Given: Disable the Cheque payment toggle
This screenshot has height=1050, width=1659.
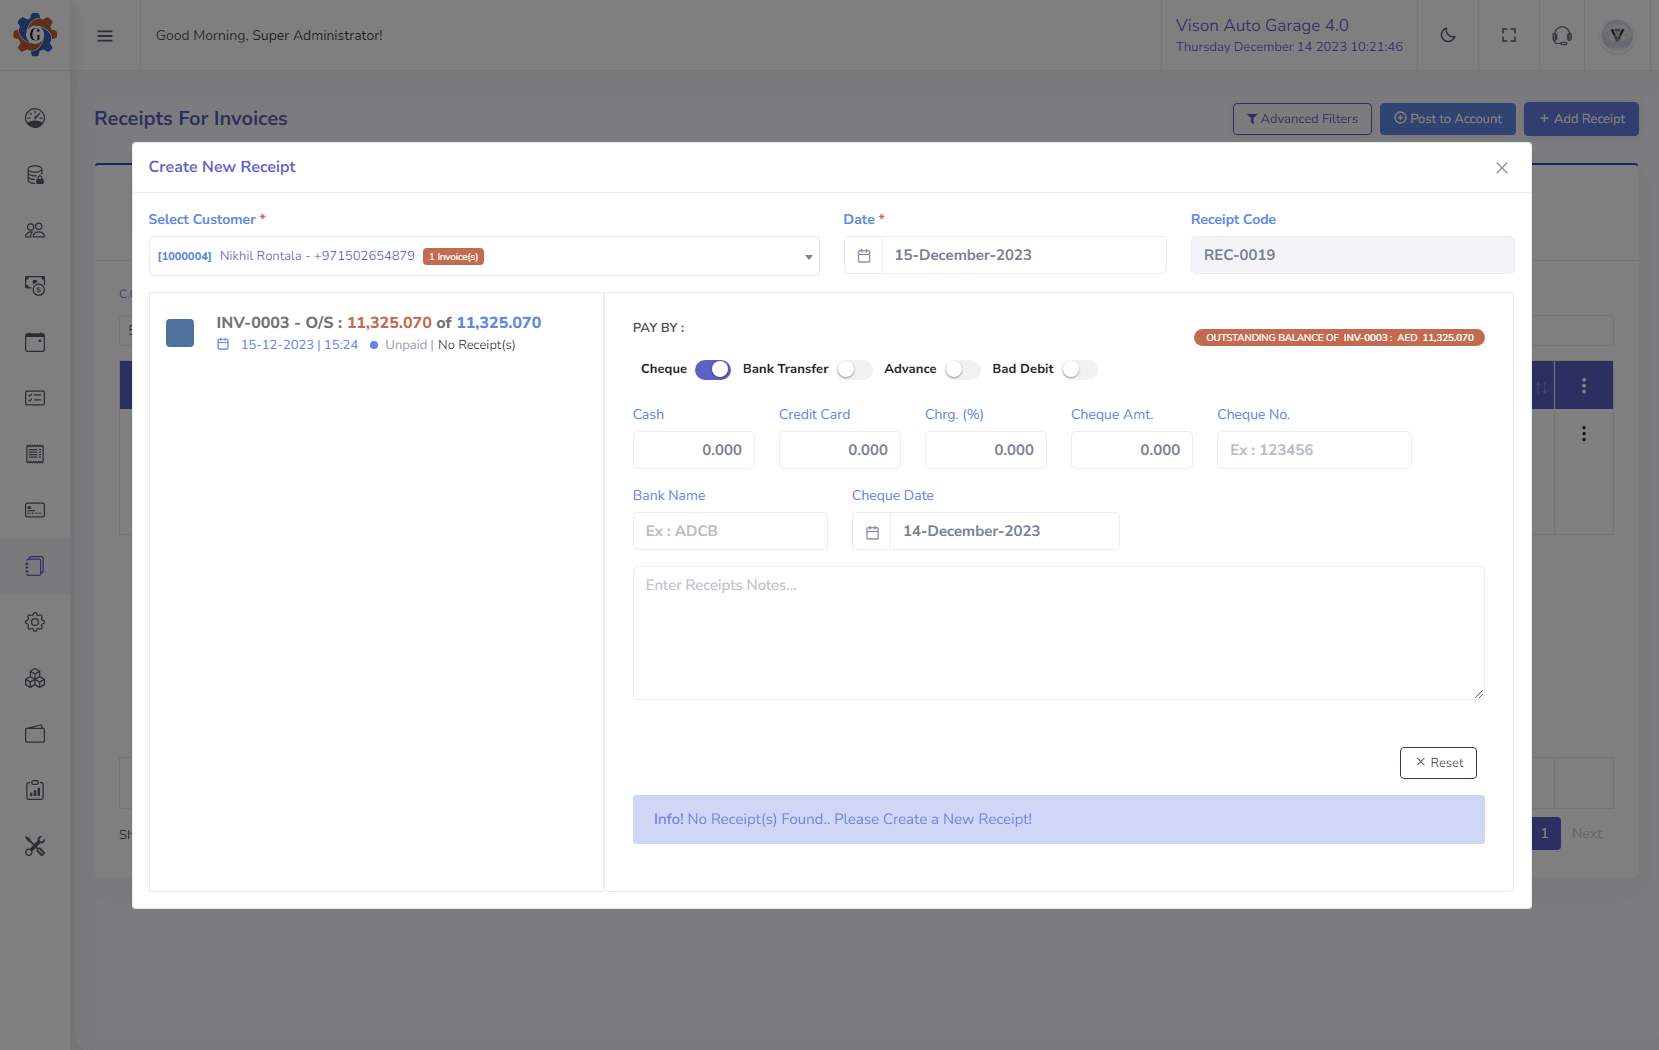Looking at the screenshot, I should pos(713,369).
